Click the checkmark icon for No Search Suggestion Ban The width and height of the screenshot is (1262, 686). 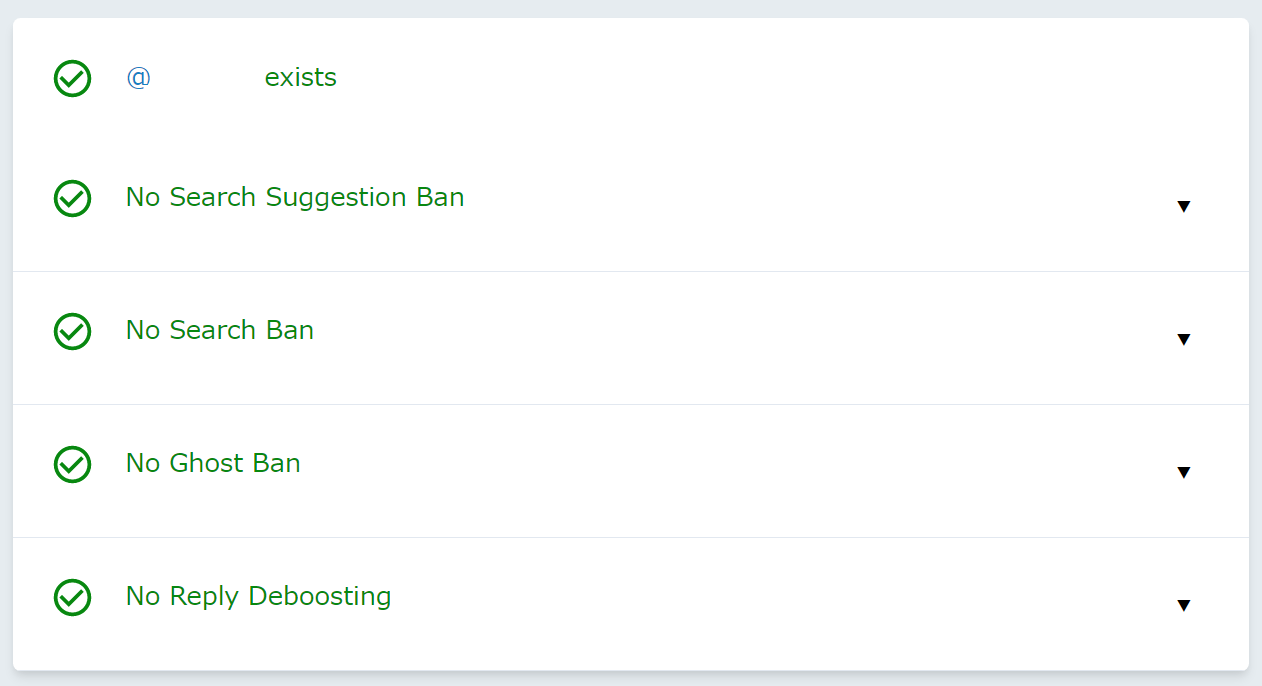click(72, 198)
